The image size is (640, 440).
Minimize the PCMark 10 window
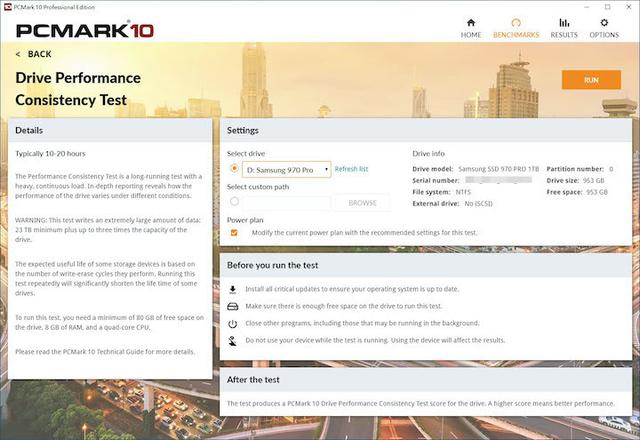point(587,7)
